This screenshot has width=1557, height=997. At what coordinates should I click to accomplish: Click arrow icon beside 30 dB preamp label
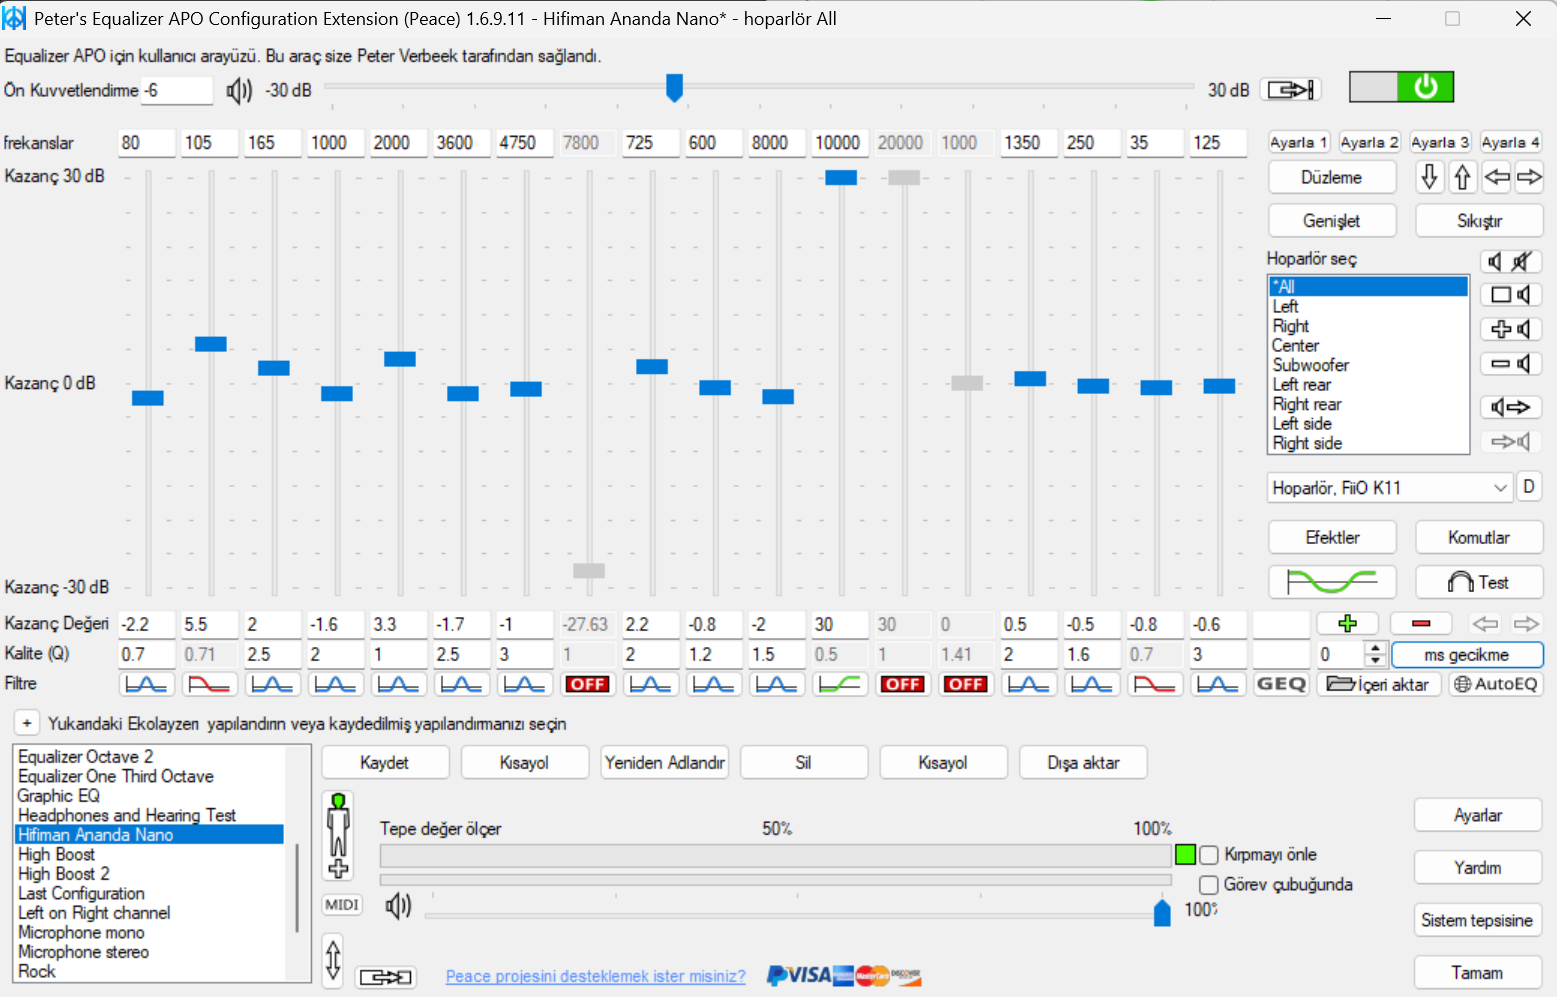pos(1290,90)
